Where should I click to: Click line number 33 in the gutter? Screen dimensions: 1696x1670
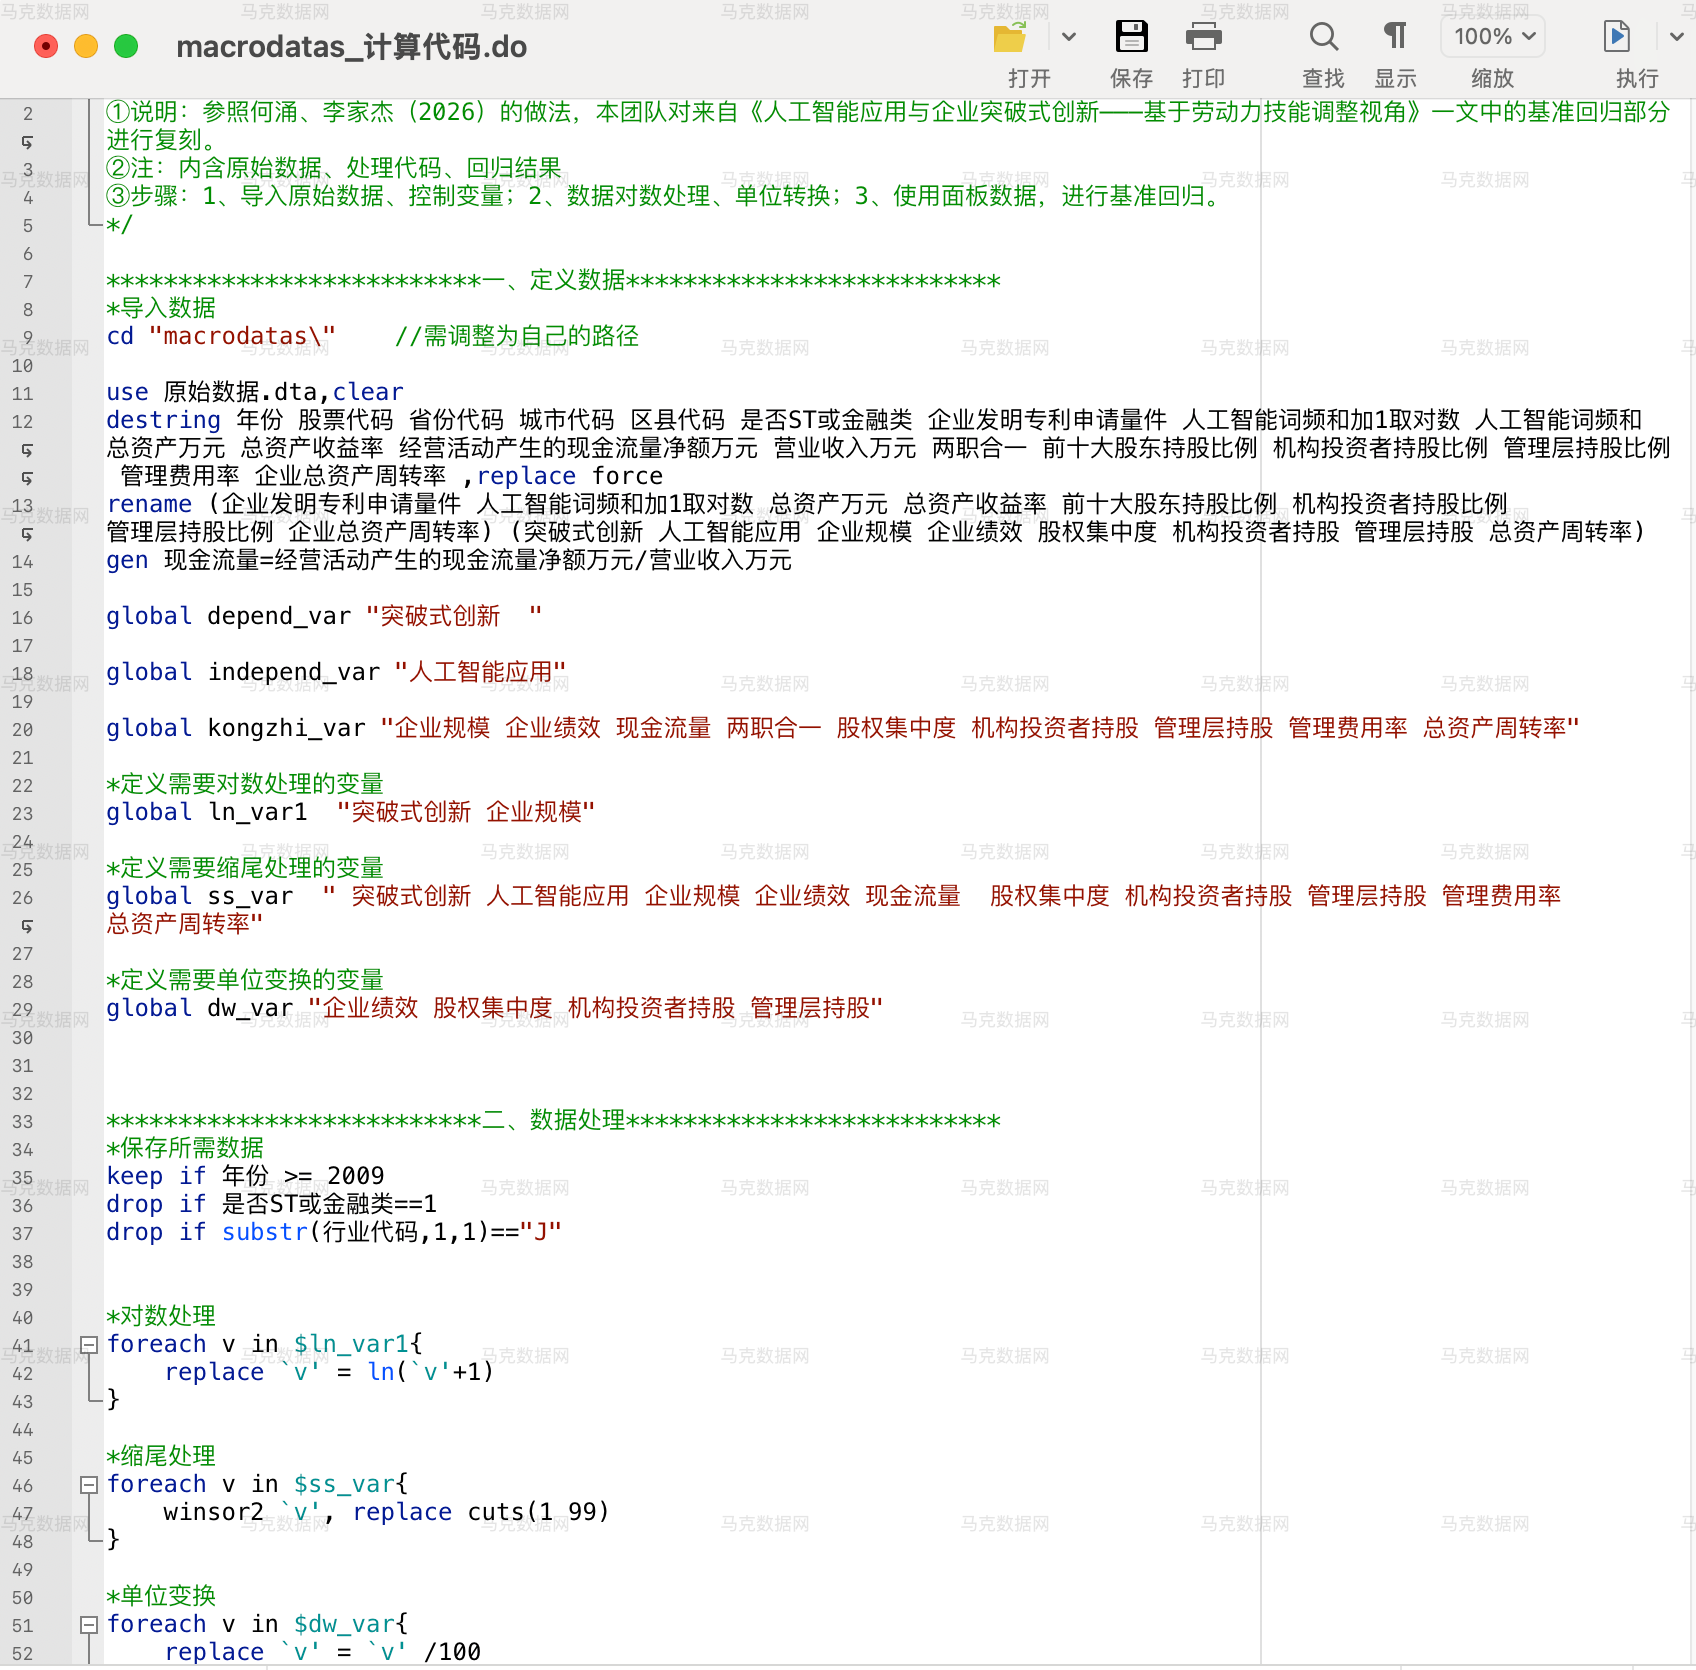click(x=22, y=1122)
